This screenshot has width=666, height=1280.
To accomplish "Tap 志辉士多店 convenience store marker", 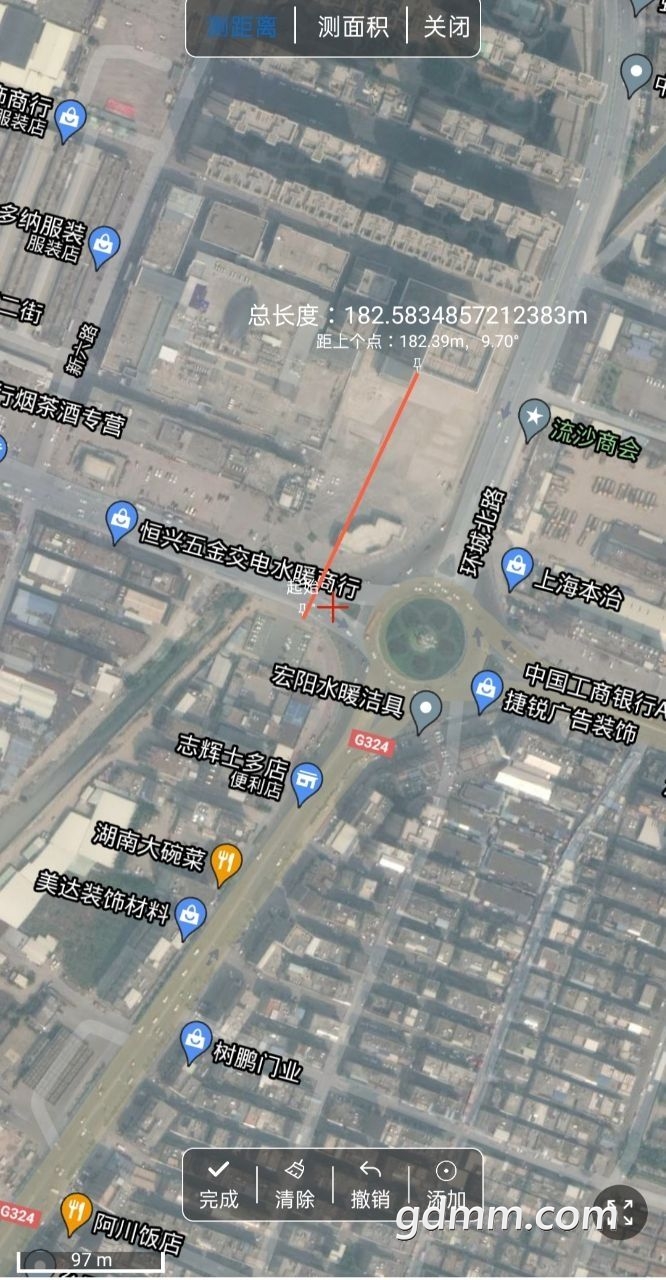I will [307, 783].
